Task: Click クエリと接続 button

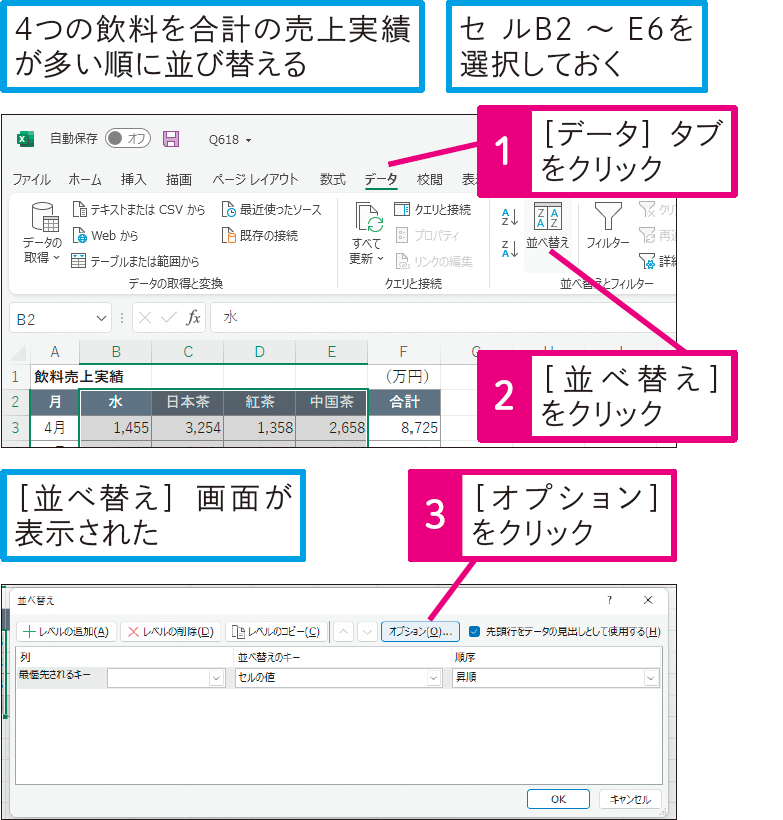Action: click(x=433, y=210)
